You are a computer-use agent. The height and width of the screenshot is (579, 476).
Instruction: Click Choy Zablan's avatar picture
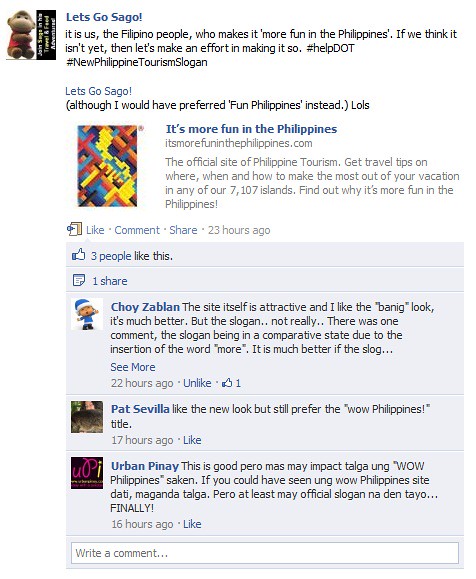click(x=87, y=314)
